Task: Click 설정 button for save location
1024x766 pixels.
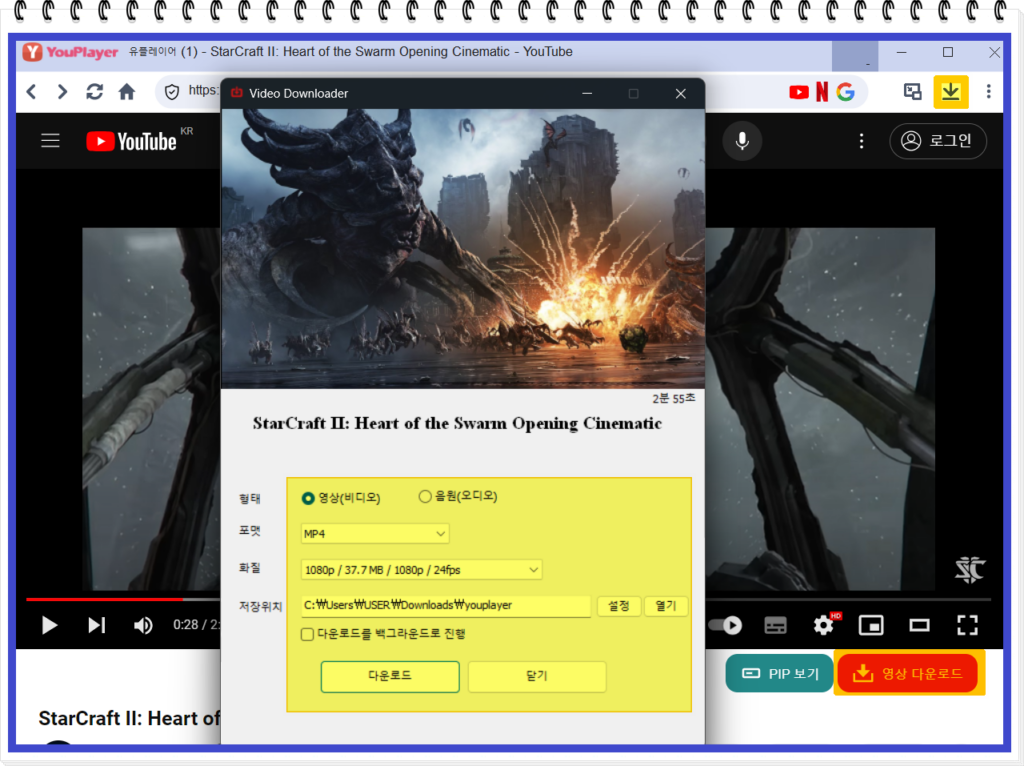Action: (x=618, y=606)
